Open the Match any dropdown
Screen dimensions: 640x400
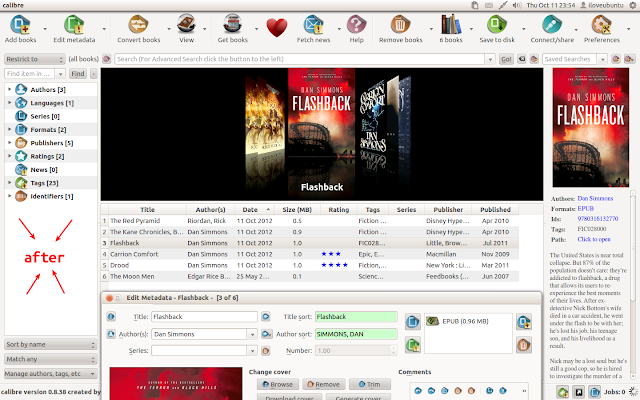51,359
